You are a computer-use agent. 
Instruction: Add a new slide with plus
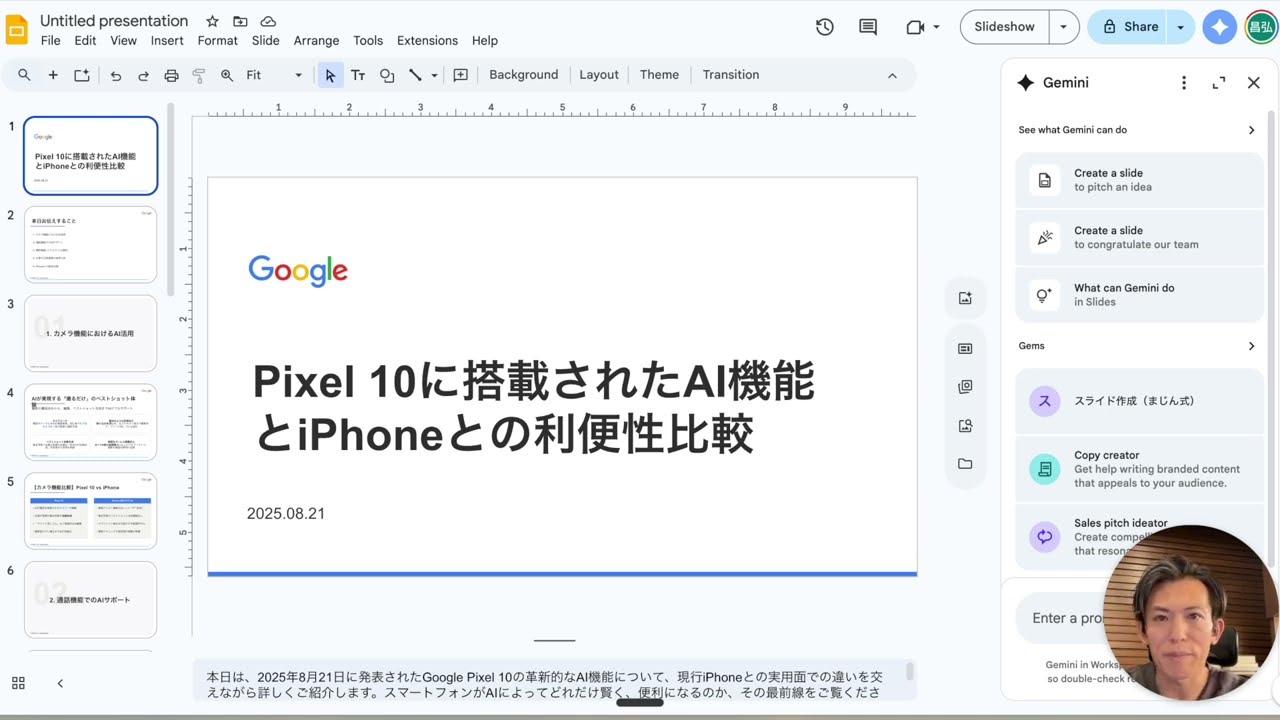point(53,75)
